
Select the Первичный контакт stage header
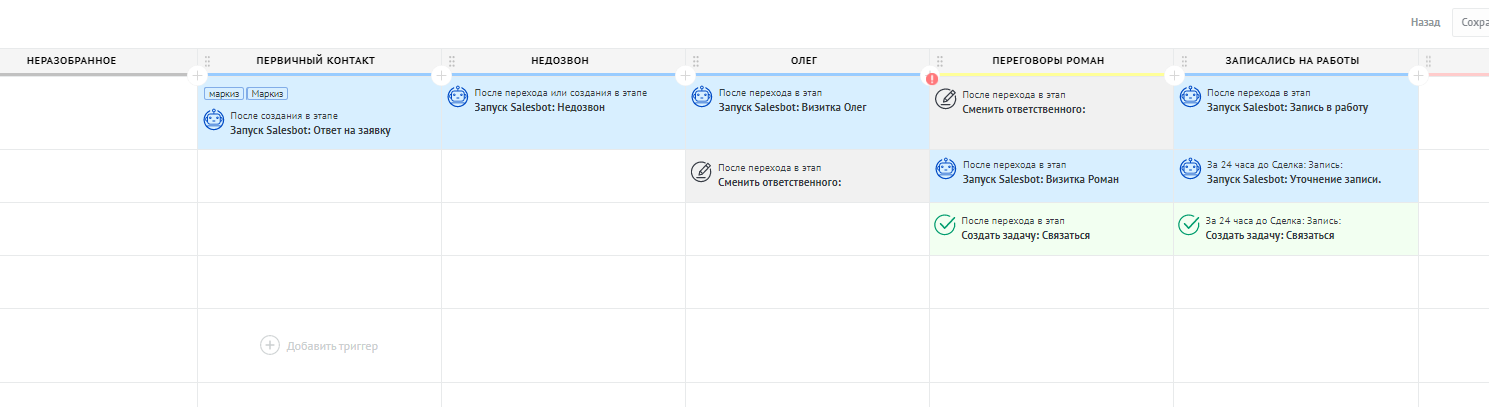coord(315,61)
